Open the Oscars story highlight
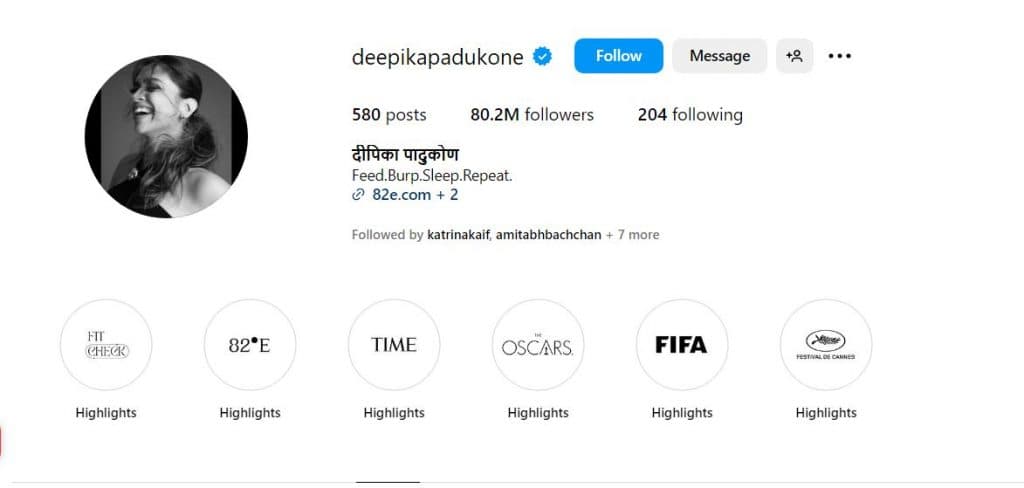 click(538, 345)
